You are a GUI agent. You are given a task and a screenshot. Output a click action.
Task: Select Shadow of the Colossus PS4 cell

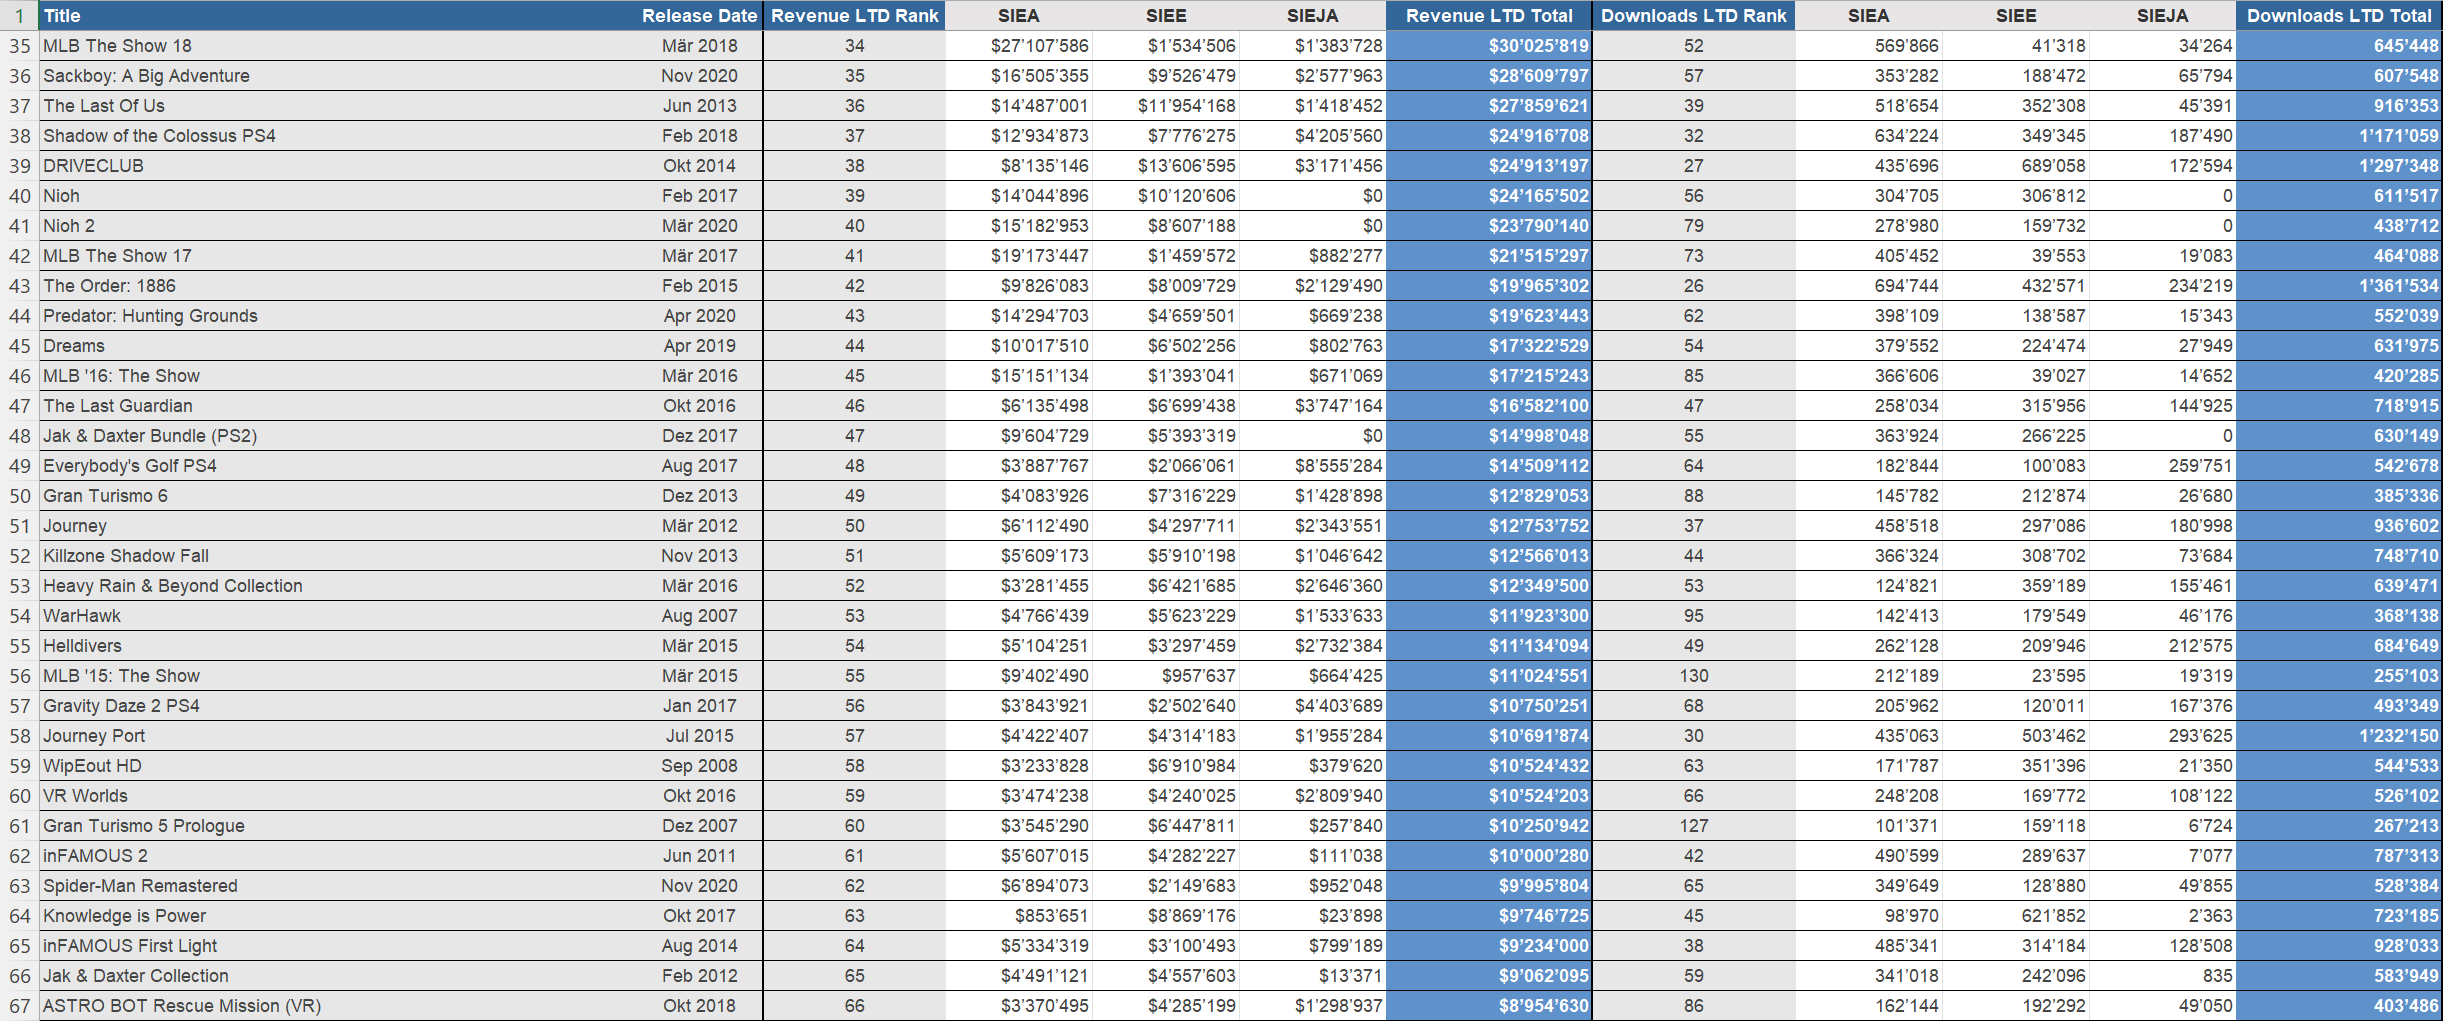[x=338, y=136]
